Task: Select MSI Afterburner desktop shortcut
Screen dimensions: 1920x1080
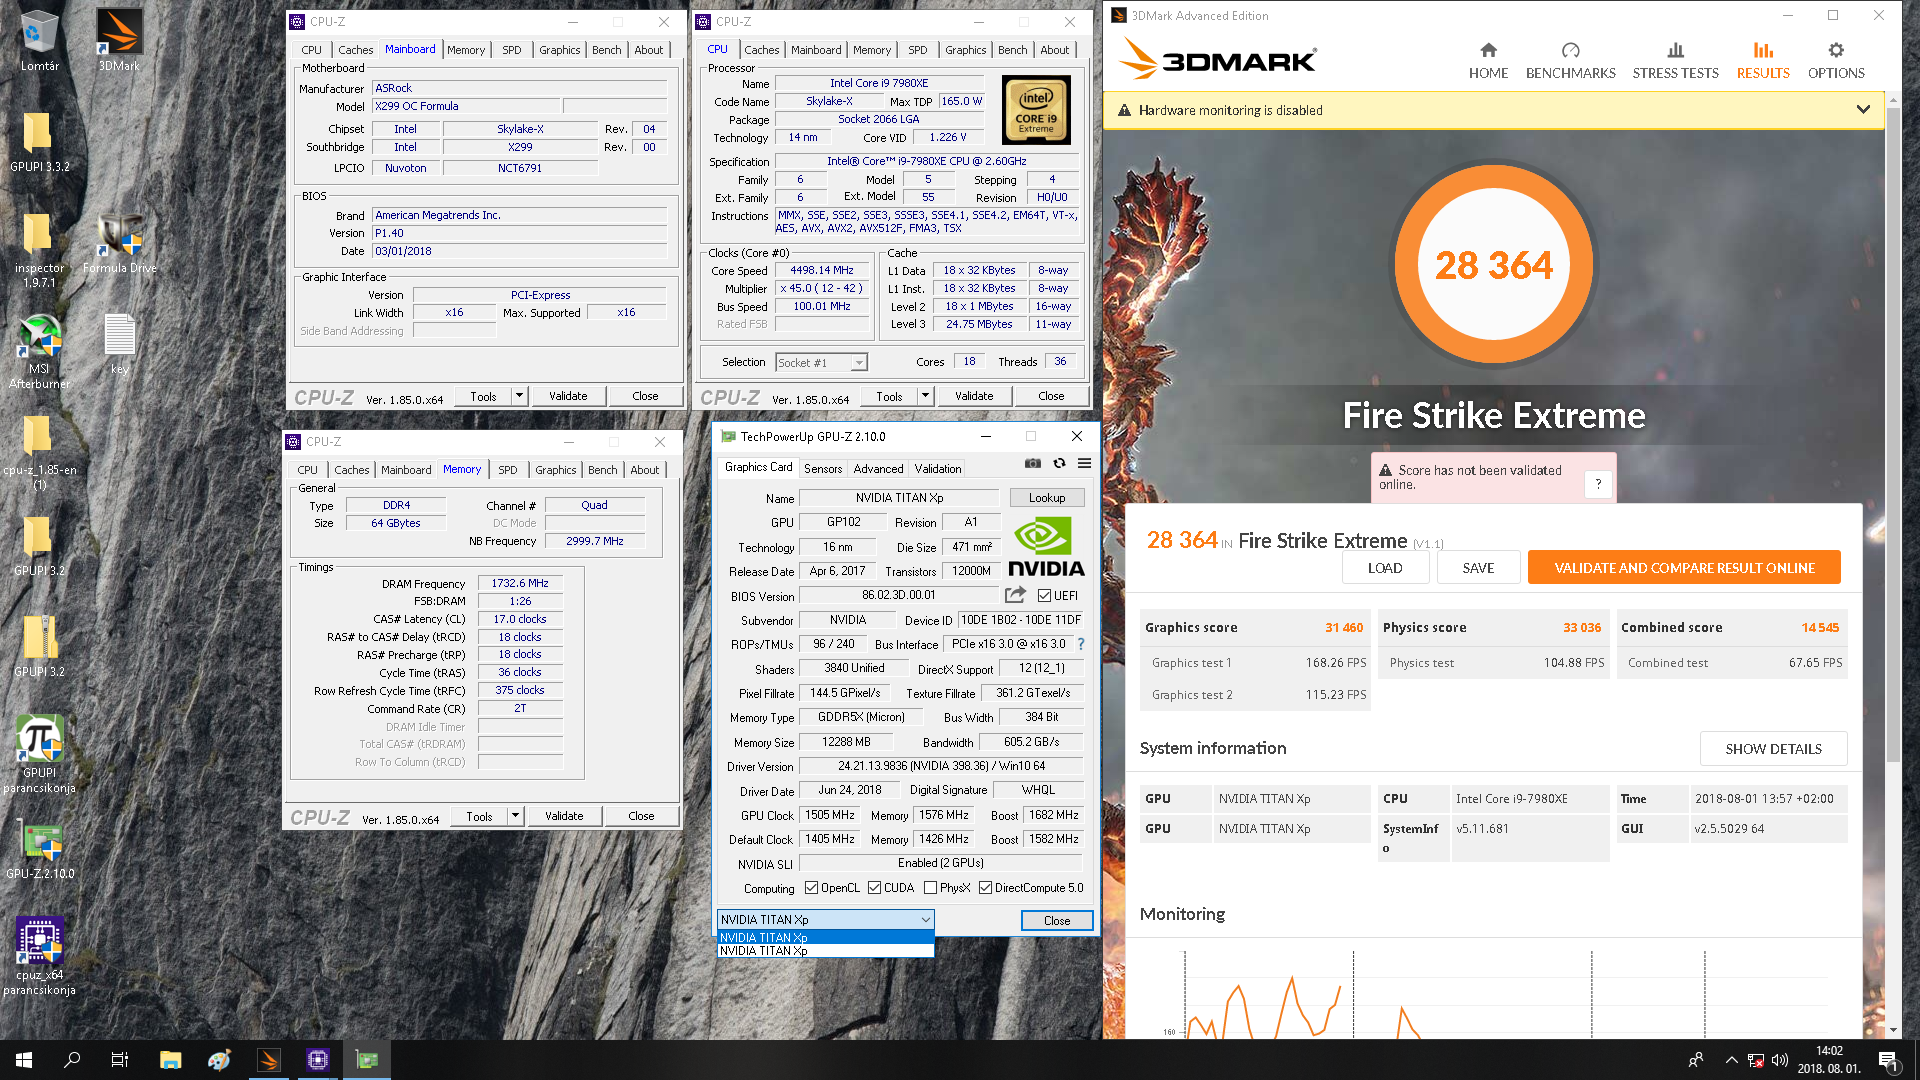Action: coord(39,351)
